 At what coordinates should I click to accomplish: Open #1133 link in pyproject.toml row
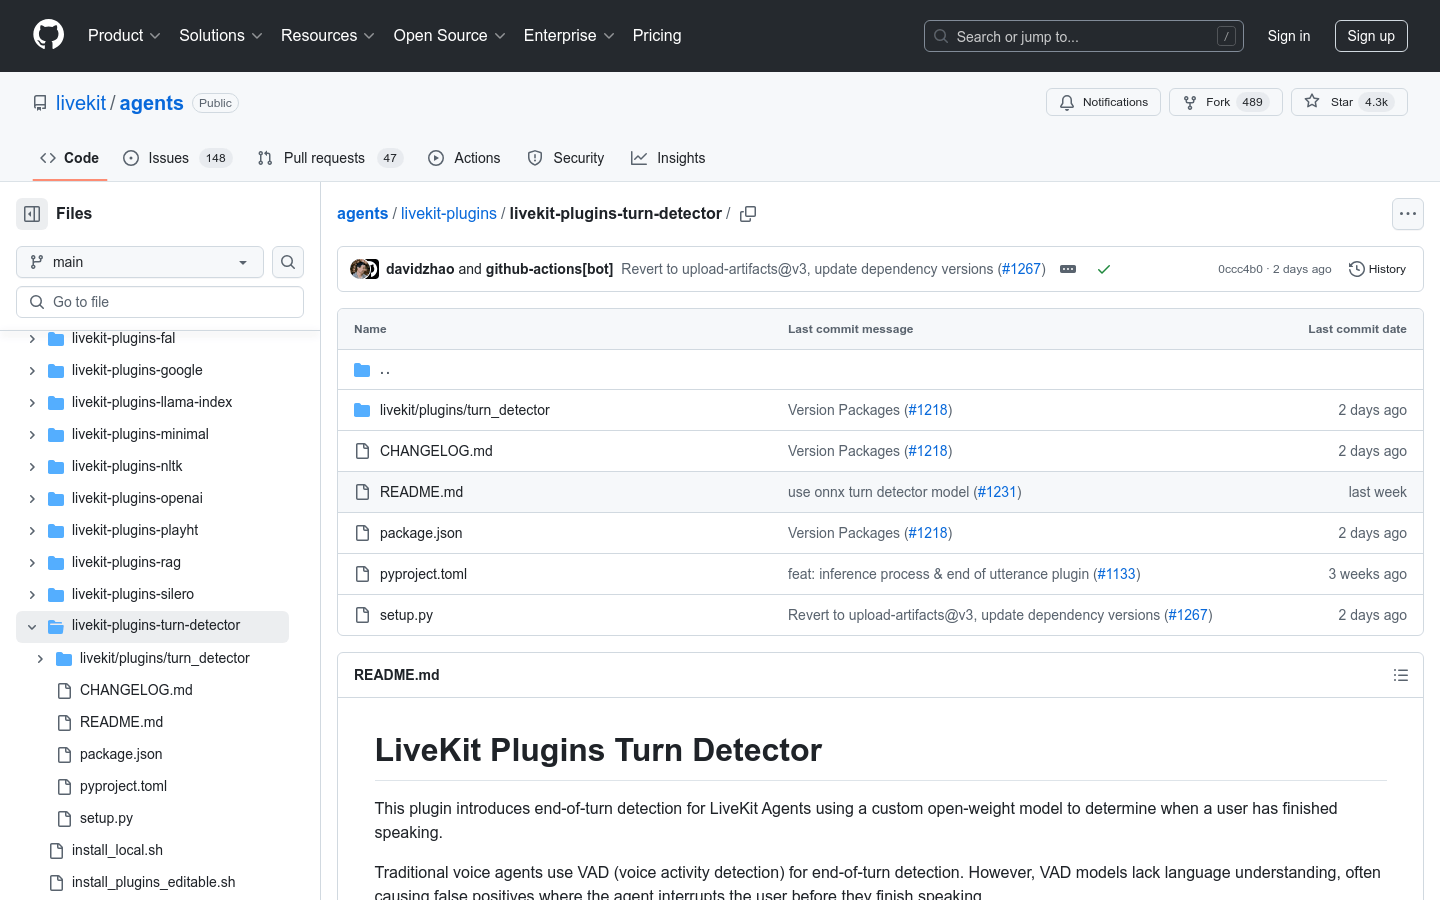tap(1116, 574)
